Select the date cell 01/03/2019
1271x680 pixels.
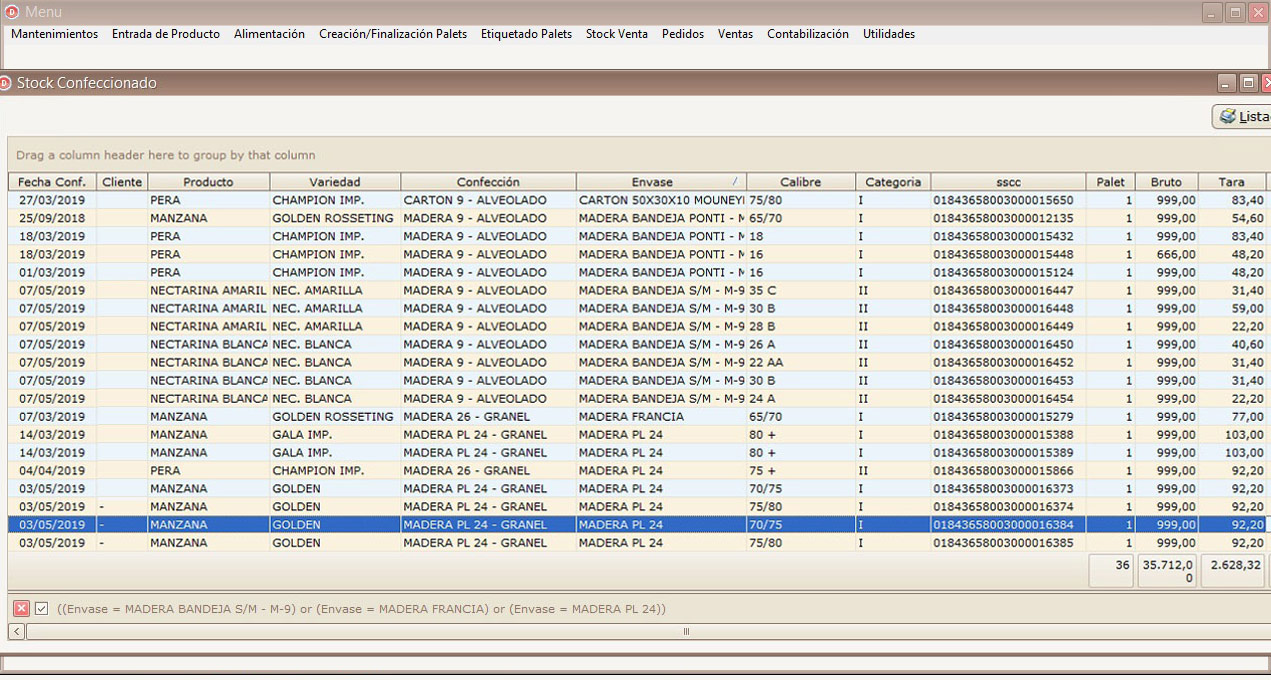[52, 272]
